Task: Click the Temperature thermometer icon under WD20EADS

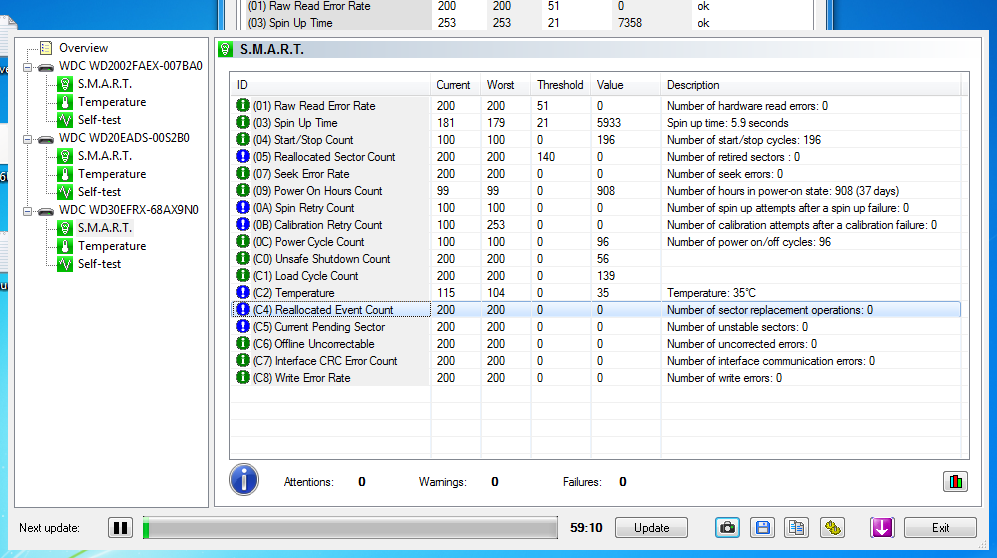Action: pos(65,174)
